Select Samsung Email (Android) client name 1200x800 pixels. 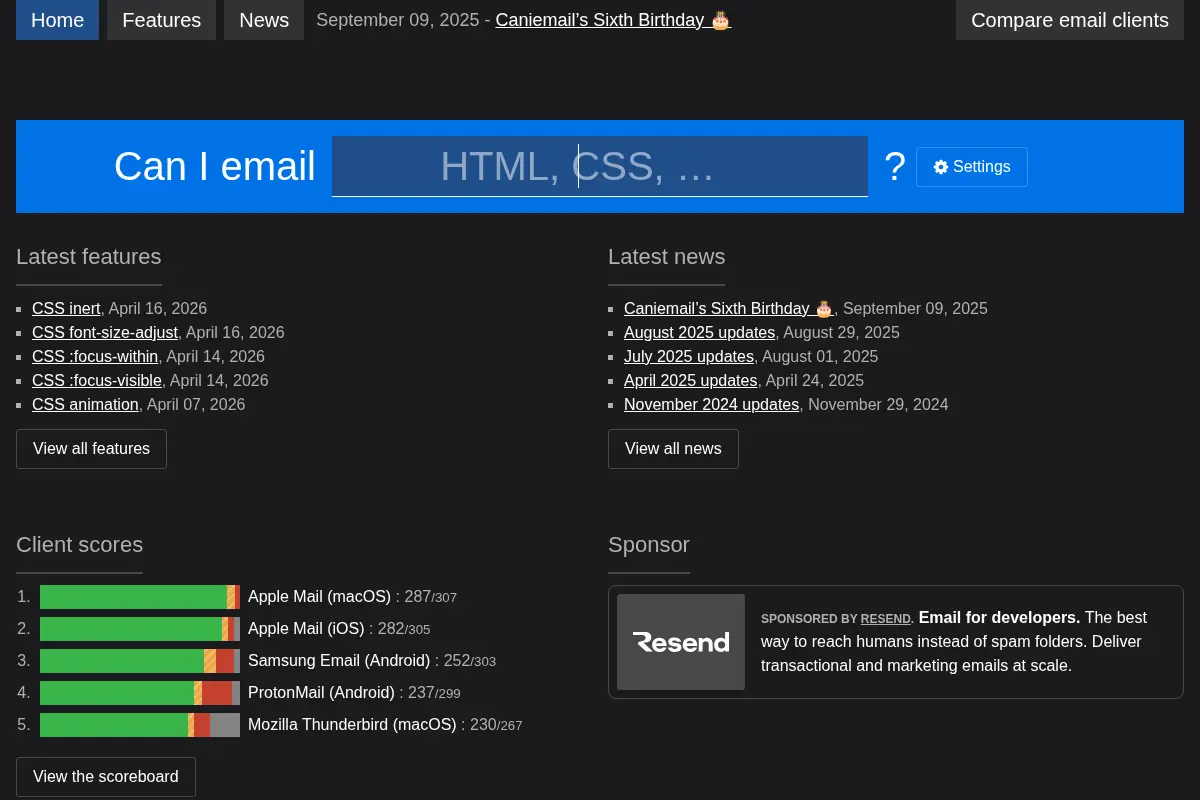click(x=339, y=660)
